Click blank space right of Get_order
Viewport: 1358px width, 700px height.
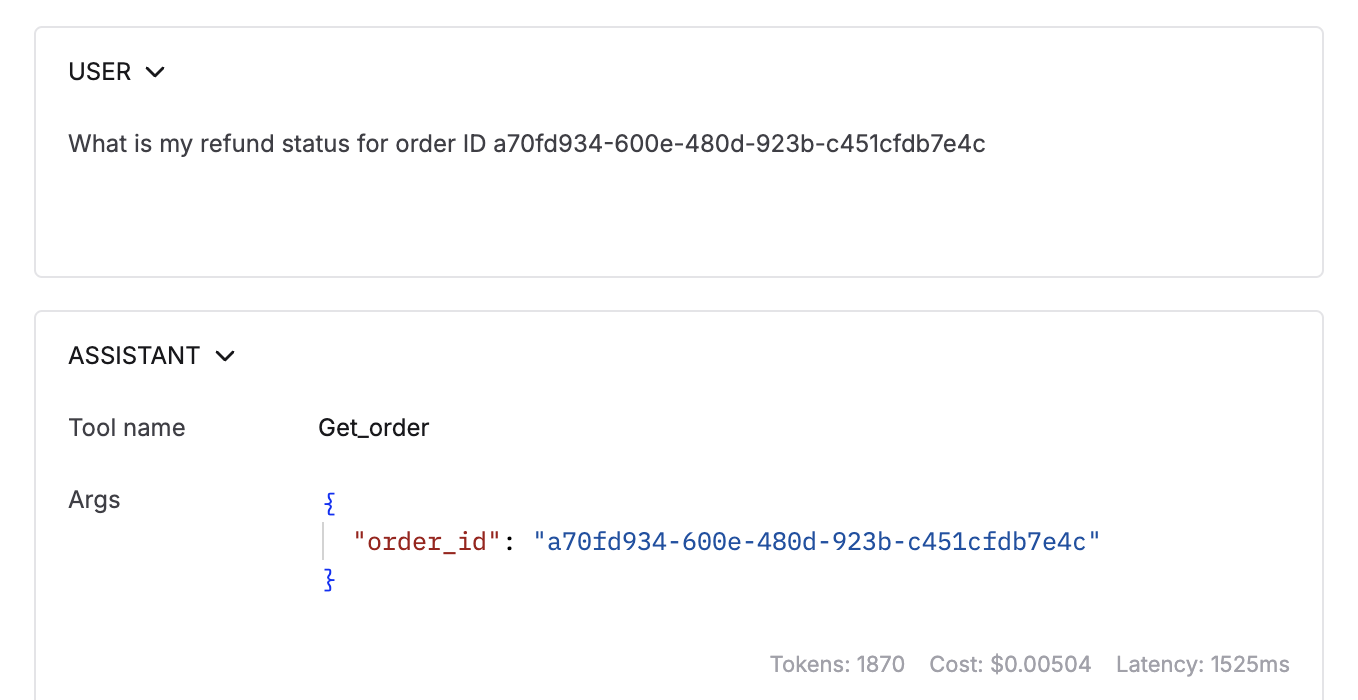860,428
